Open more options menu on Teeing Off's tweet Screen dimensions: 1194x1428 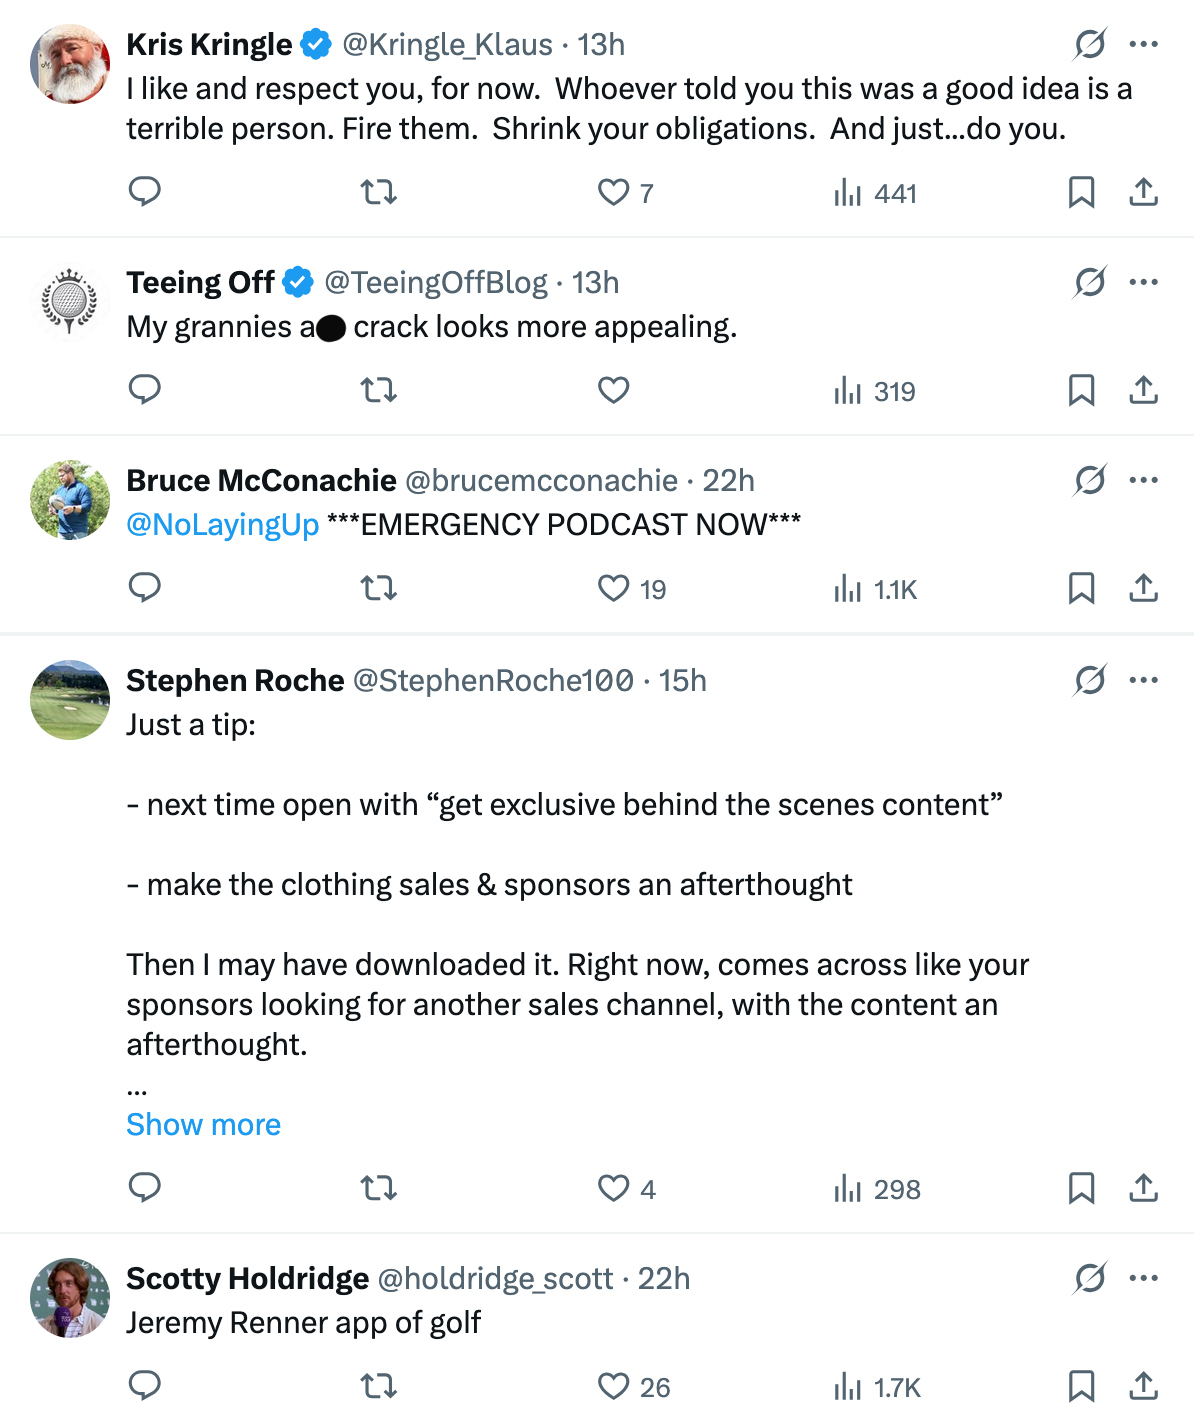point(1143,282)
